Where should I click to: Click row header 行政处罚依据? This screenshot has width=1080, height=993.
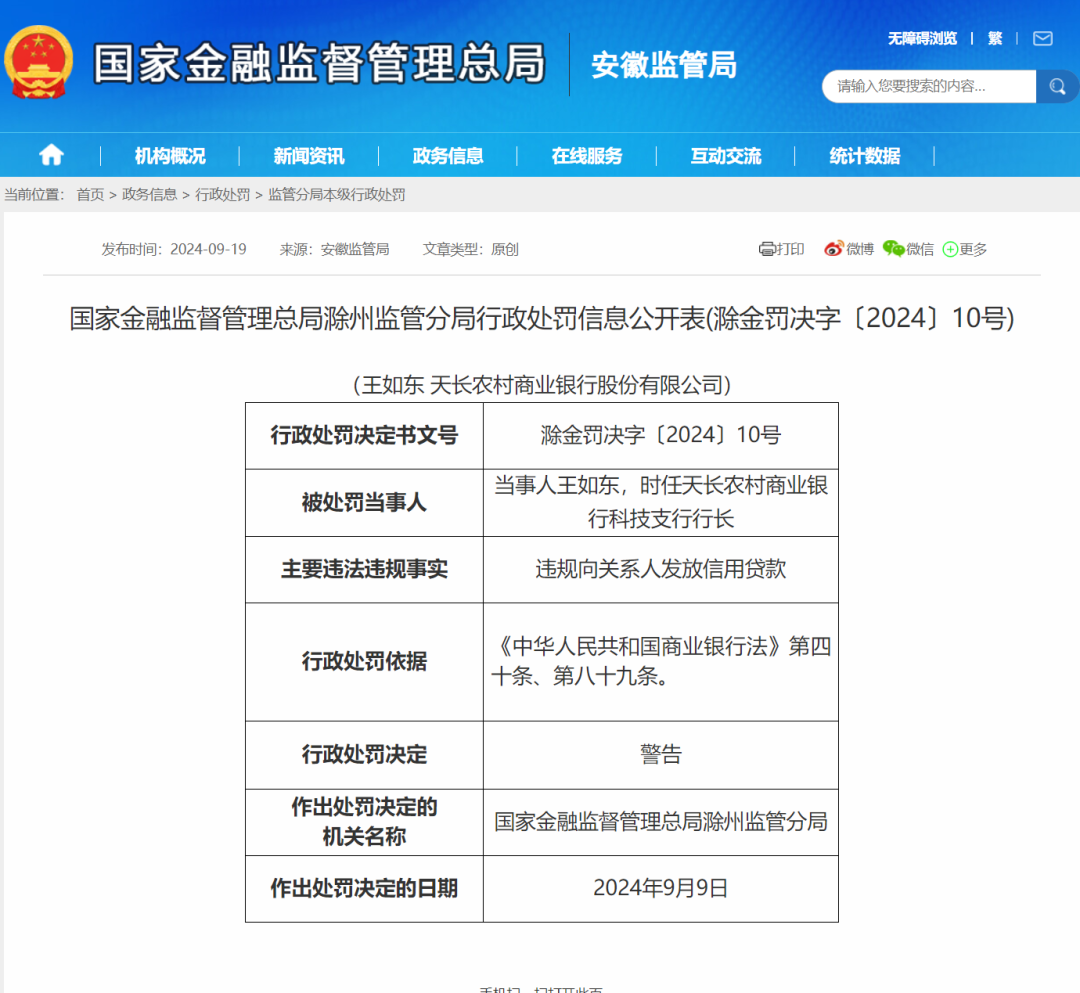click(364, 662)
